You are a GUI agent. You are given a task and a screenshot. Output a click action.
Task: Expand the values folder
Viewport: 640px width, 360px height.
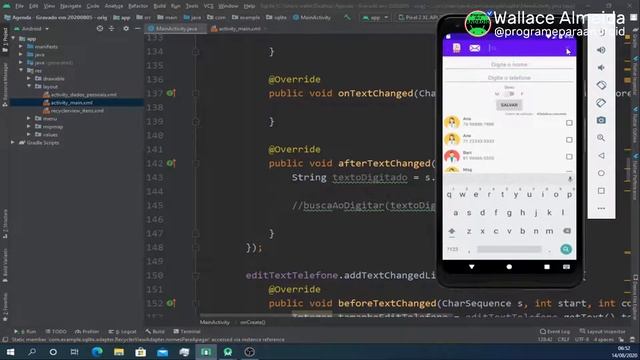tap(29, 134)
